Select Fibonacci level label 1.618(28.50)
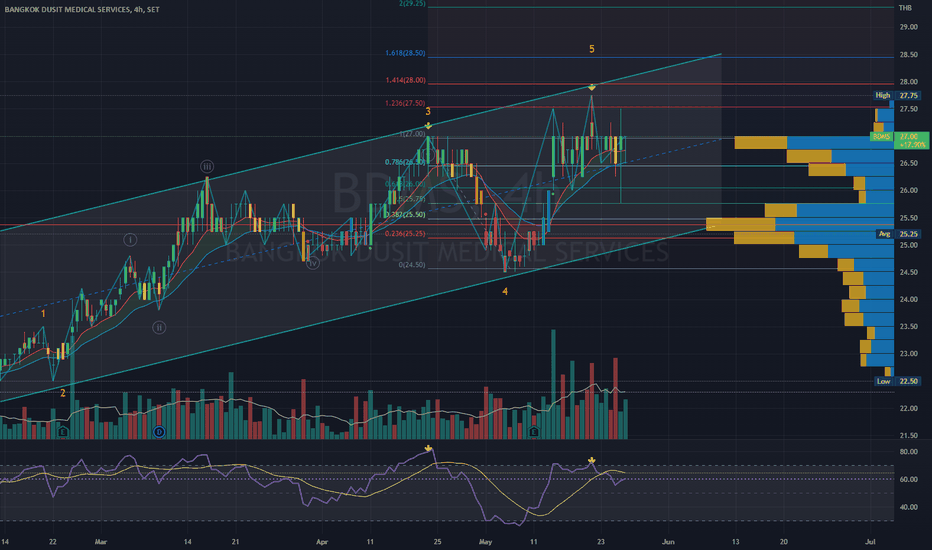The height and width of the screenshot is (550, 932). [405, 53]
